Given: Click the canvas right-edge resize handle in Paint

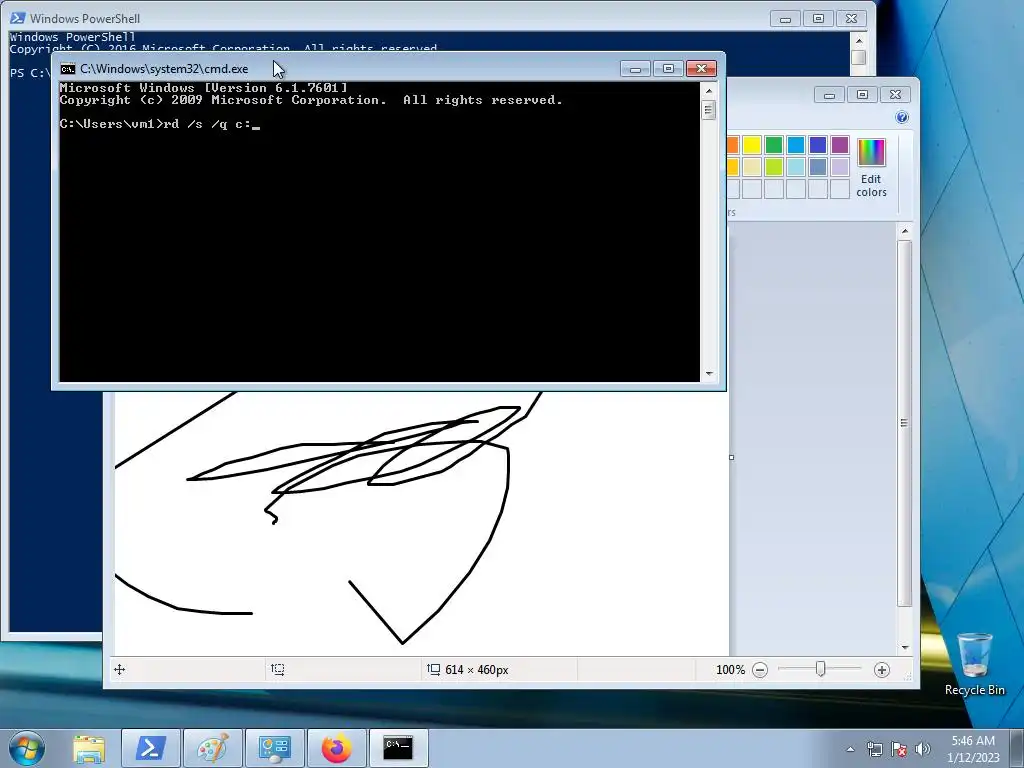Looking at the screenshot, I should [x=731, y=457].
